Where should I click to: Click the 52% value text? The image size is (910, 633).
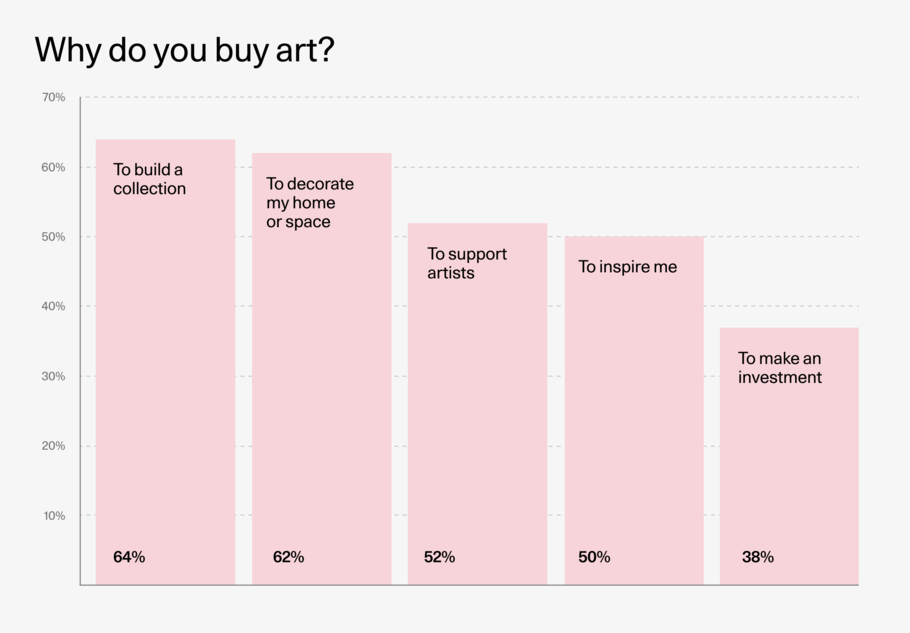439,557
